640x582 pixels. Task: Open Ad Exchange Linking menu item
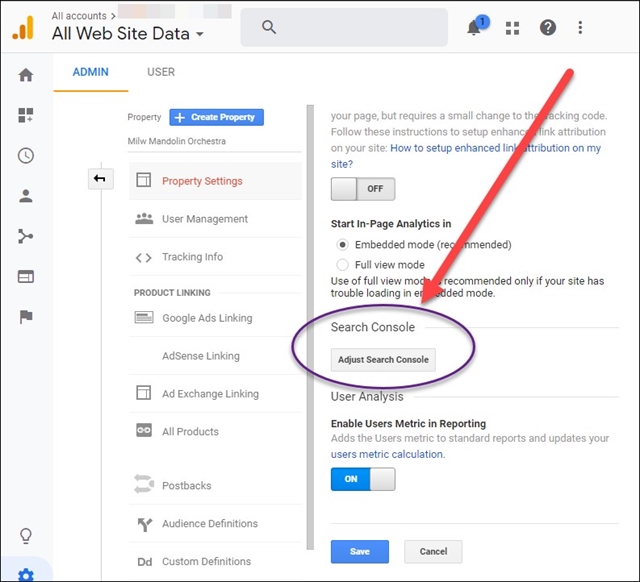[215, 394]
